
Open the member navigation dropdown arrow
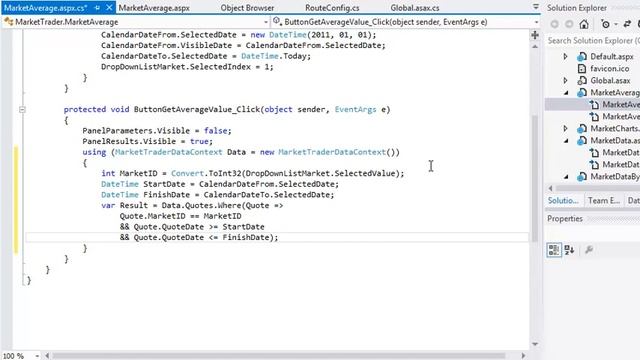tap(536, 22)
